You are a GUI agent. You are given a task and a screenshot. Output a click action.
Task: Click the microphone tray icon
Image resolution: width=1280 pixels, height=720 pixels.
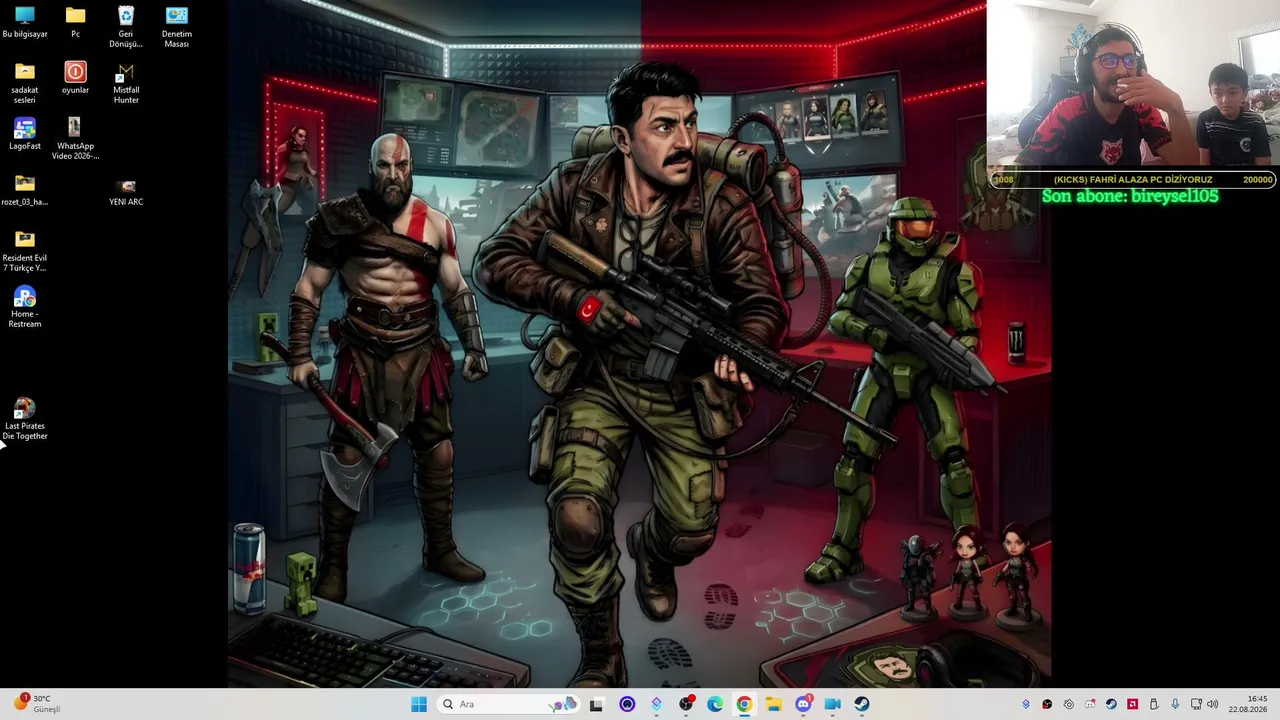tap(1175, 704)
